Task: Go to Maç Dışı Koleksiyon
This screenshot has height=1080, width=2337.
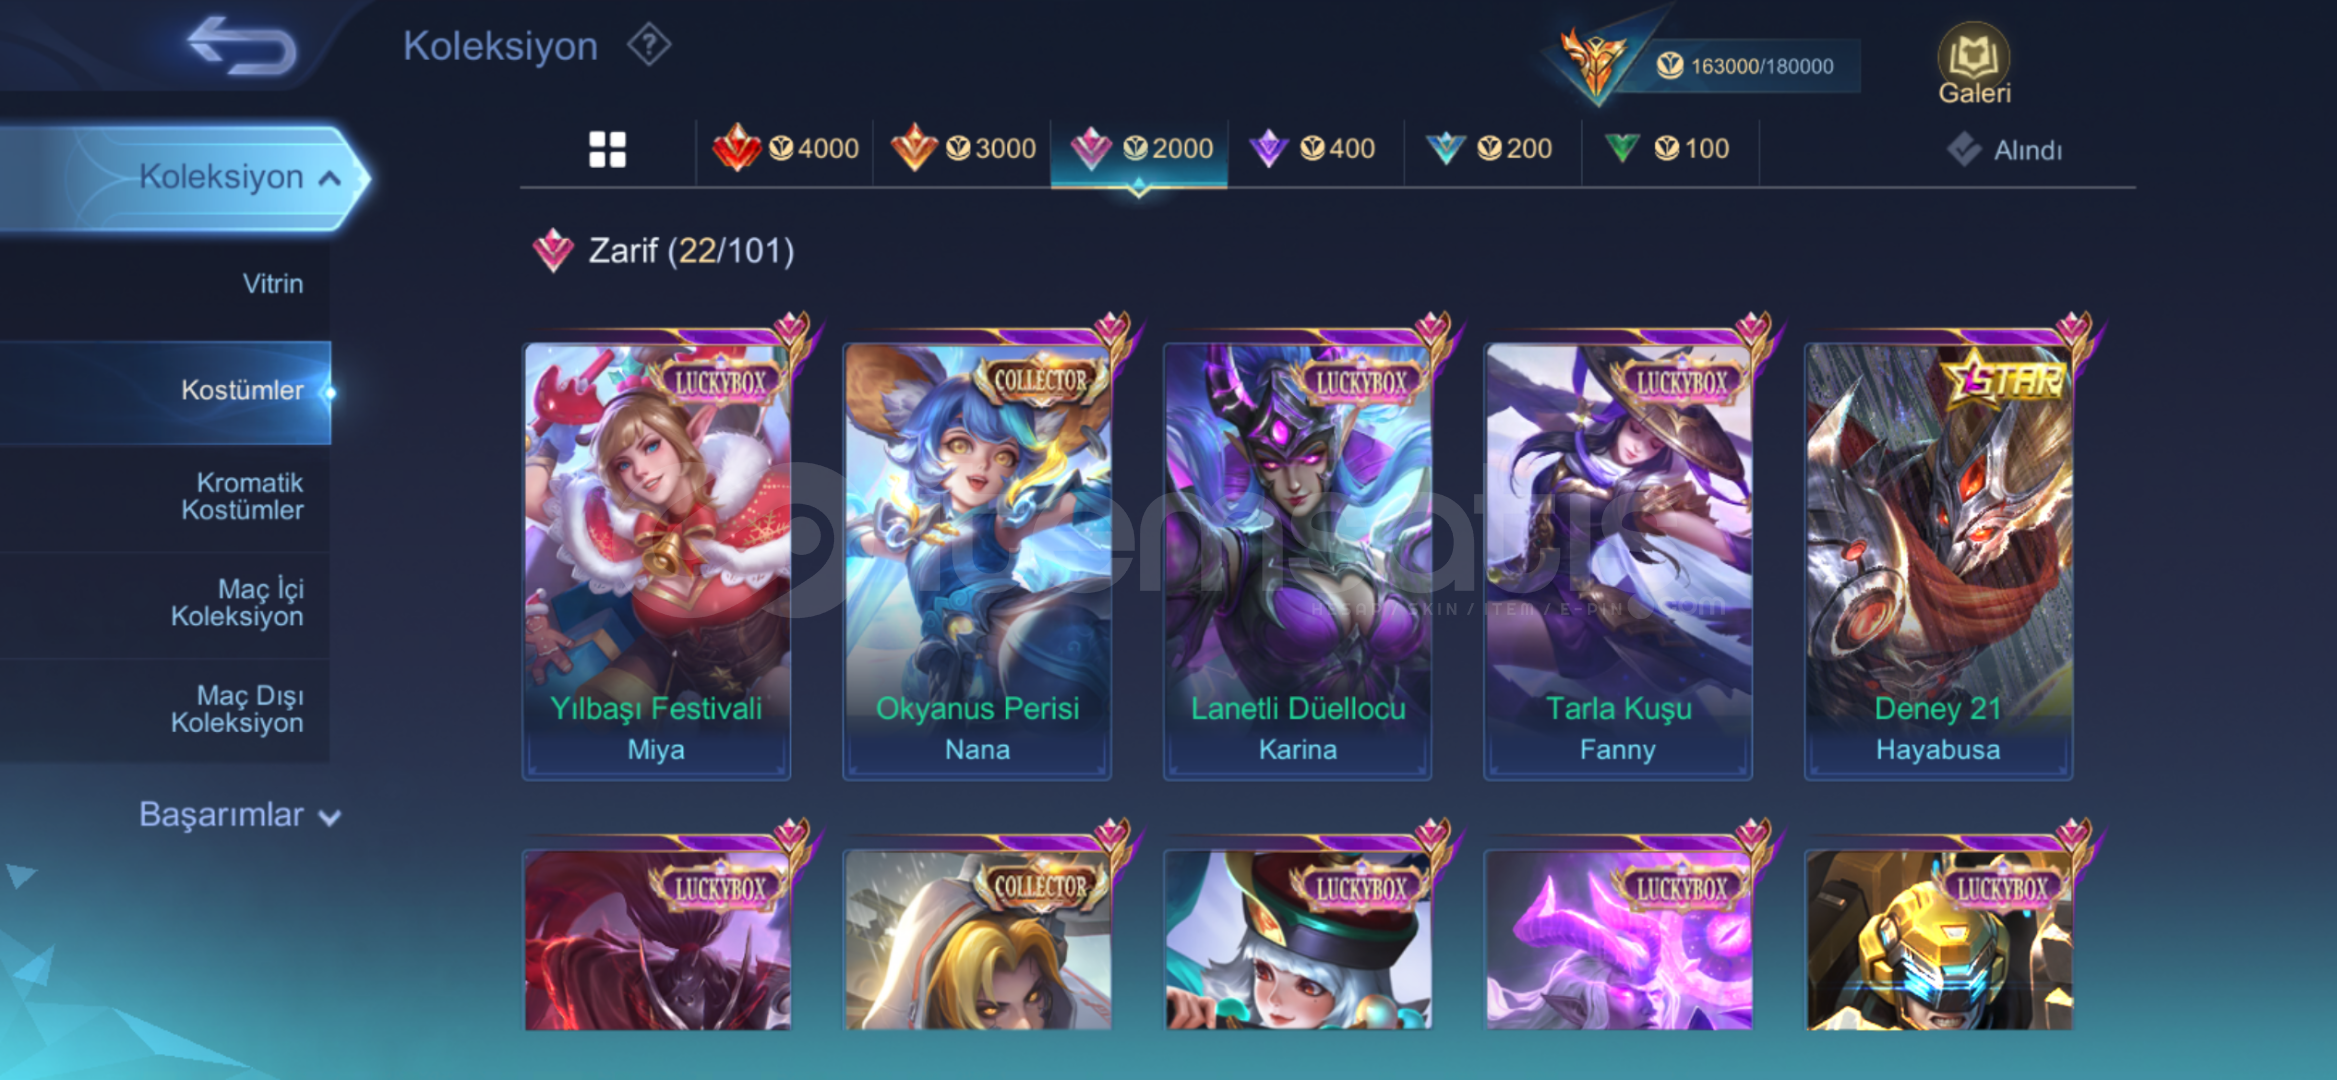Action: (x=165, y=709)
